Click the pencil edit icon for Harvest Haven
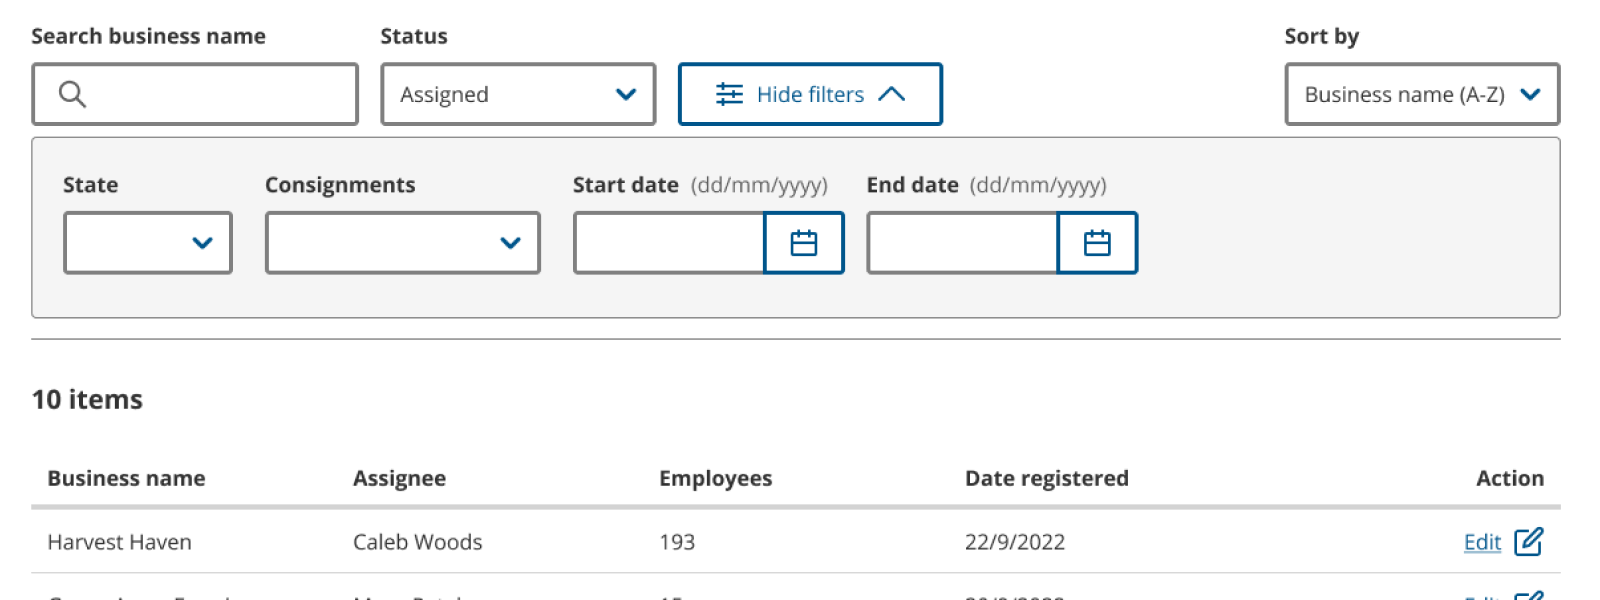The image size is (1600, 600). click(x=1528, y=541)
